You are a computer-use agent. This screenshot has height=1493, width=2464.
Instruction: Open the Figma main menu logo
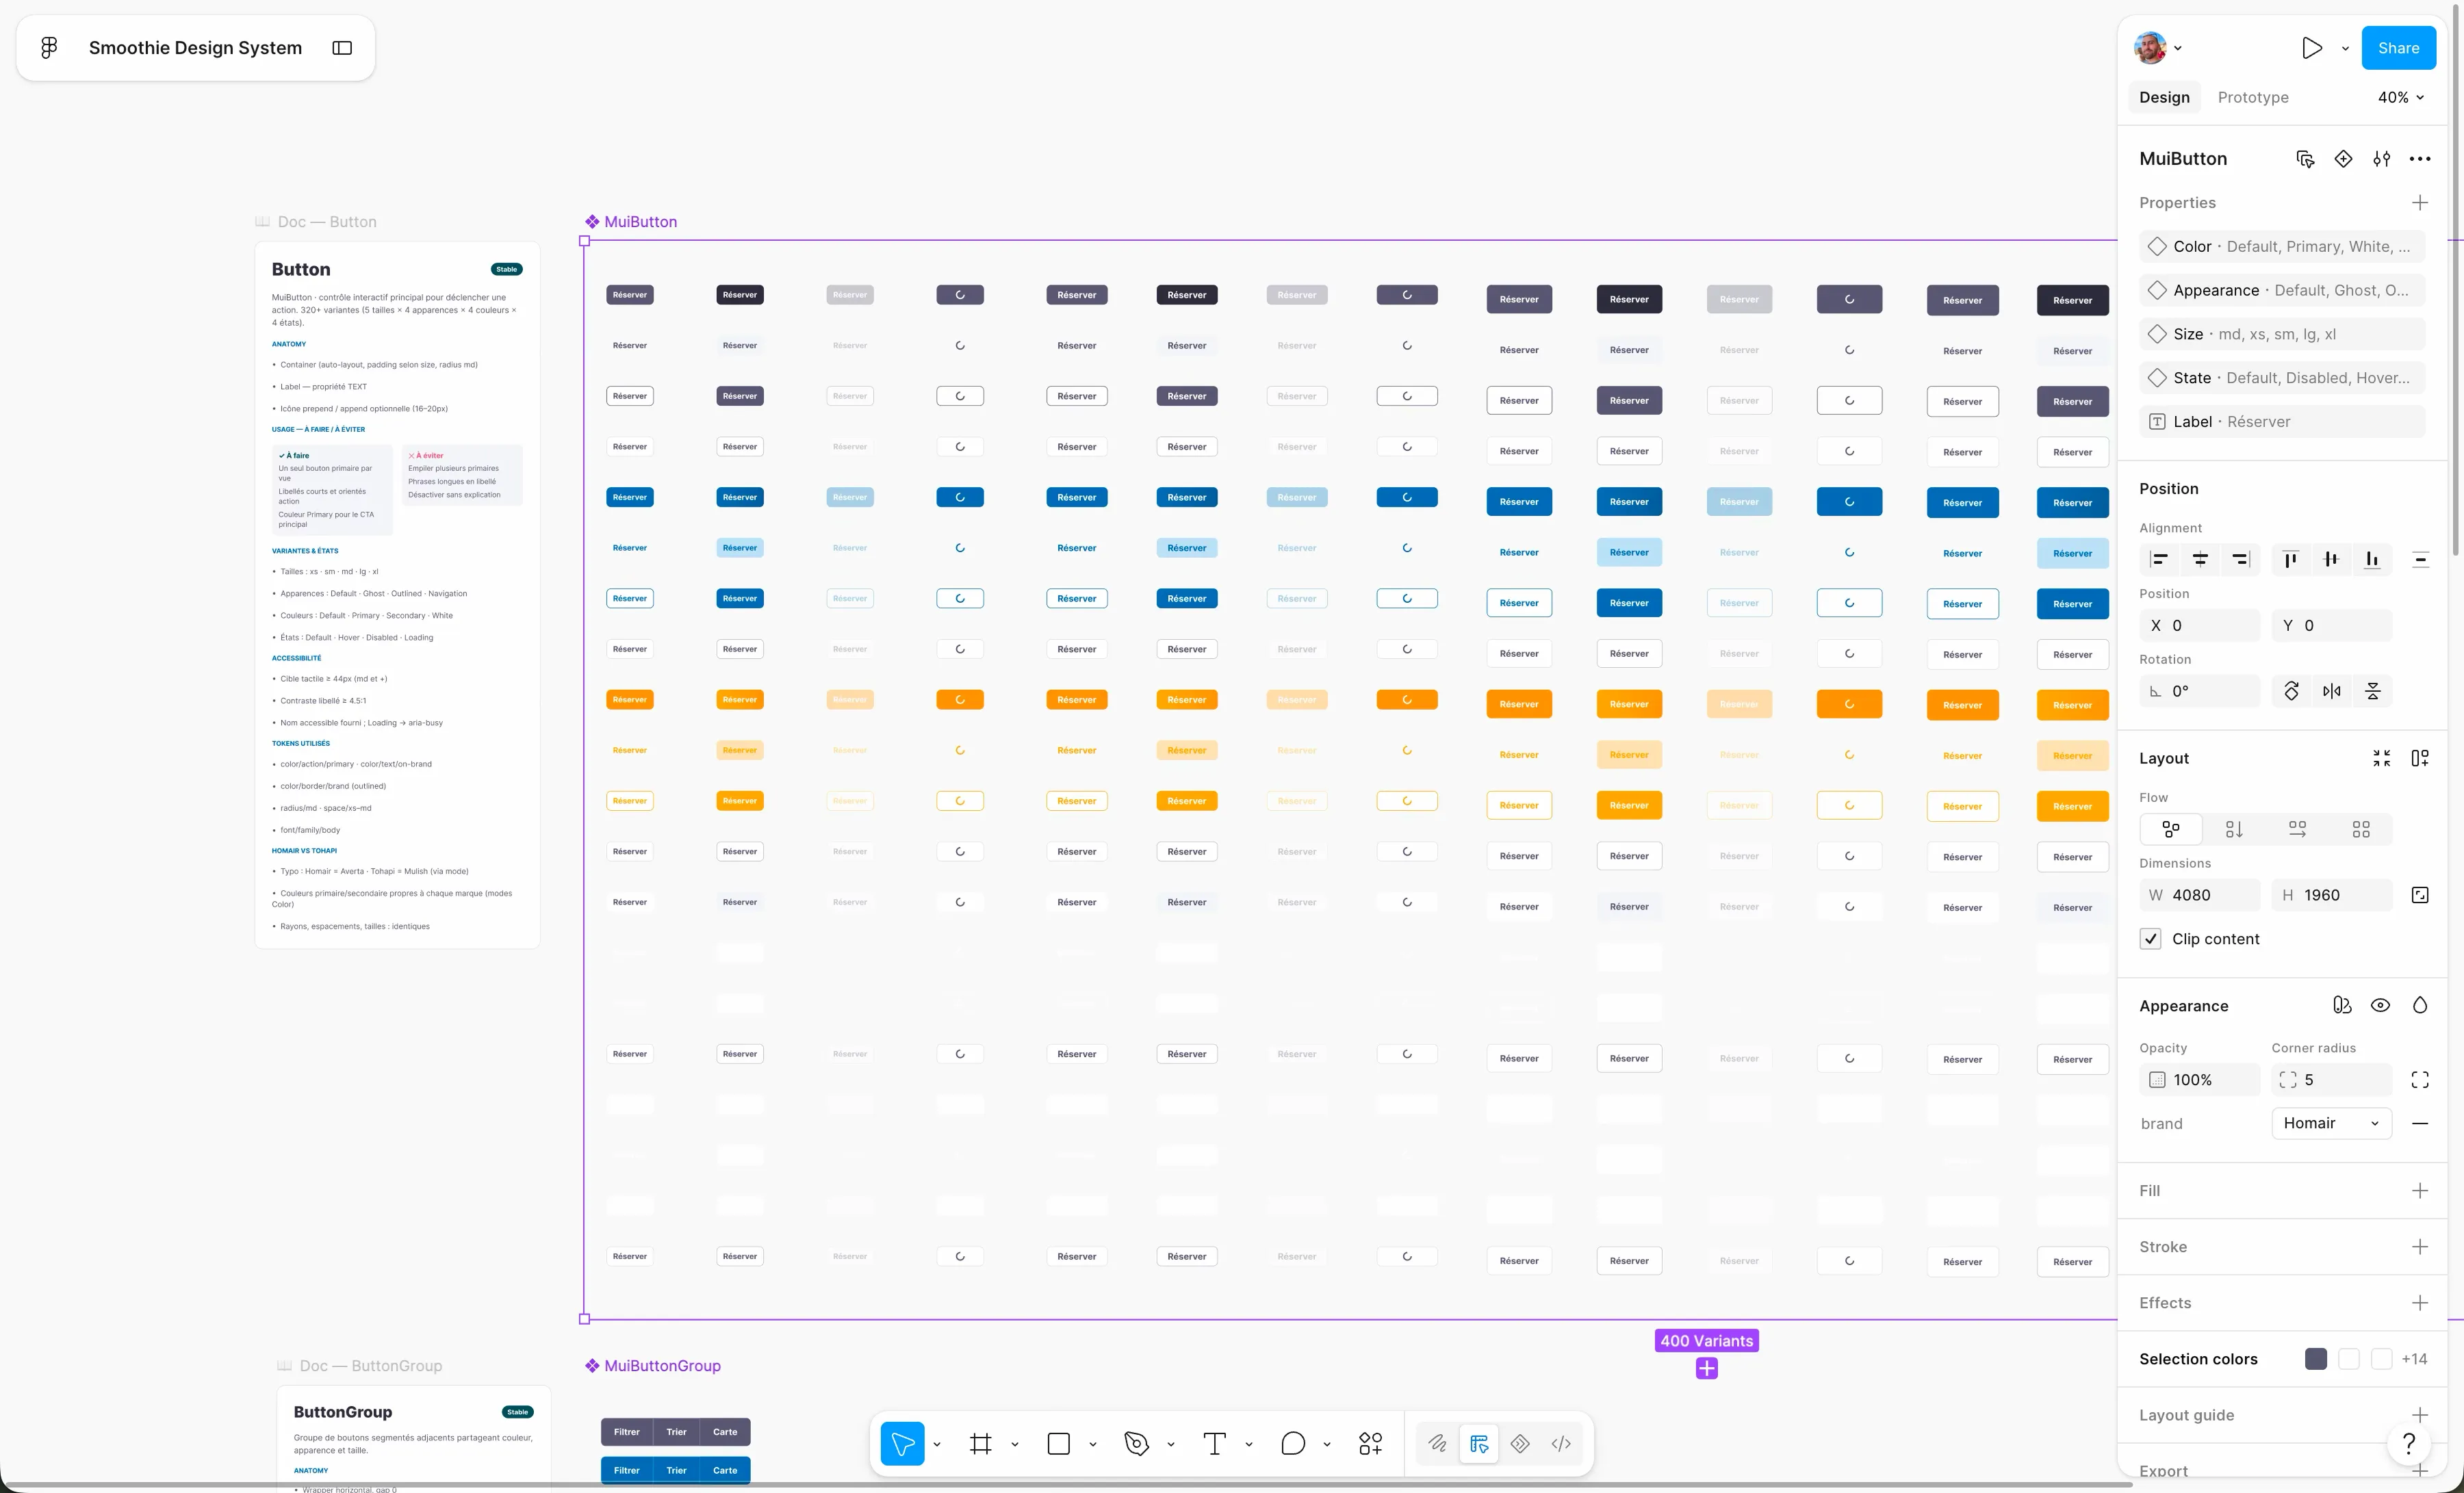coord(49,47)
